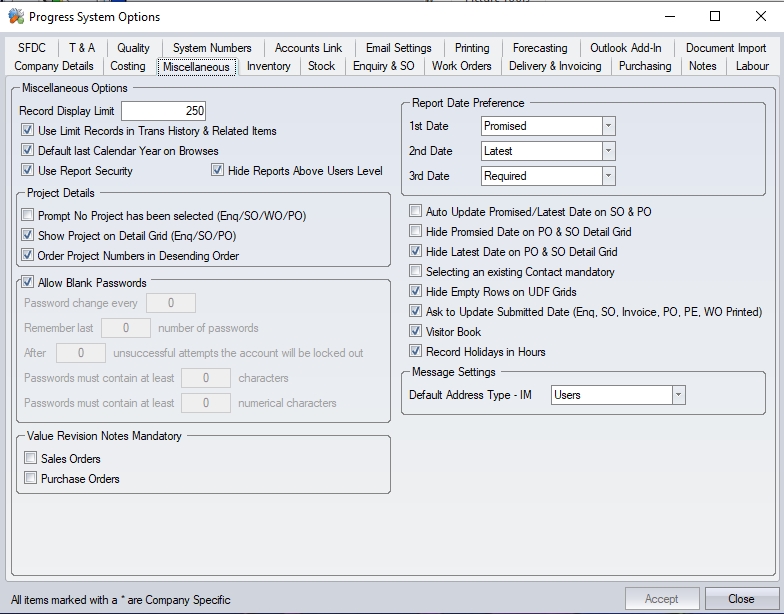Click the Close button
The height and width of the screenshot is (614, 784).
pyautogui.click(x=741, y=599)
